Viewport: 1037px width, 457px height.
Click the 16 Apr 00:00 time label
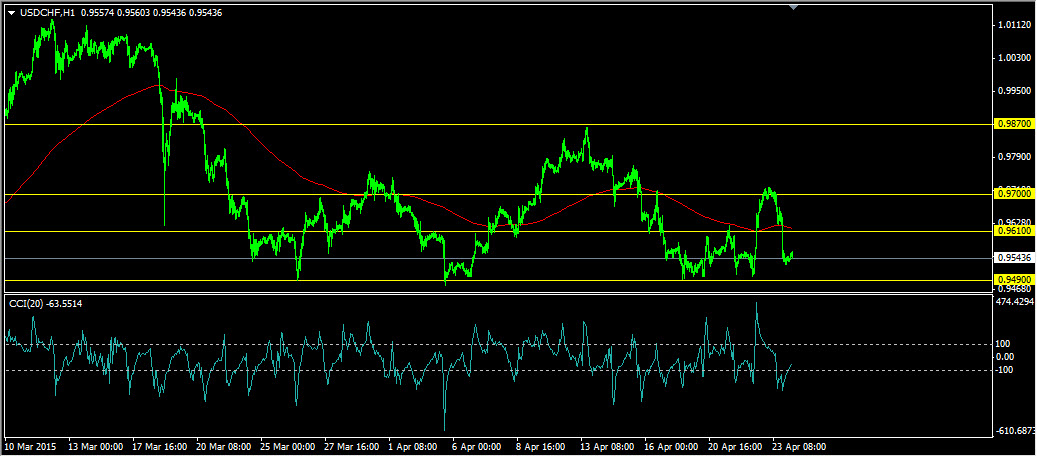(673, 446)
